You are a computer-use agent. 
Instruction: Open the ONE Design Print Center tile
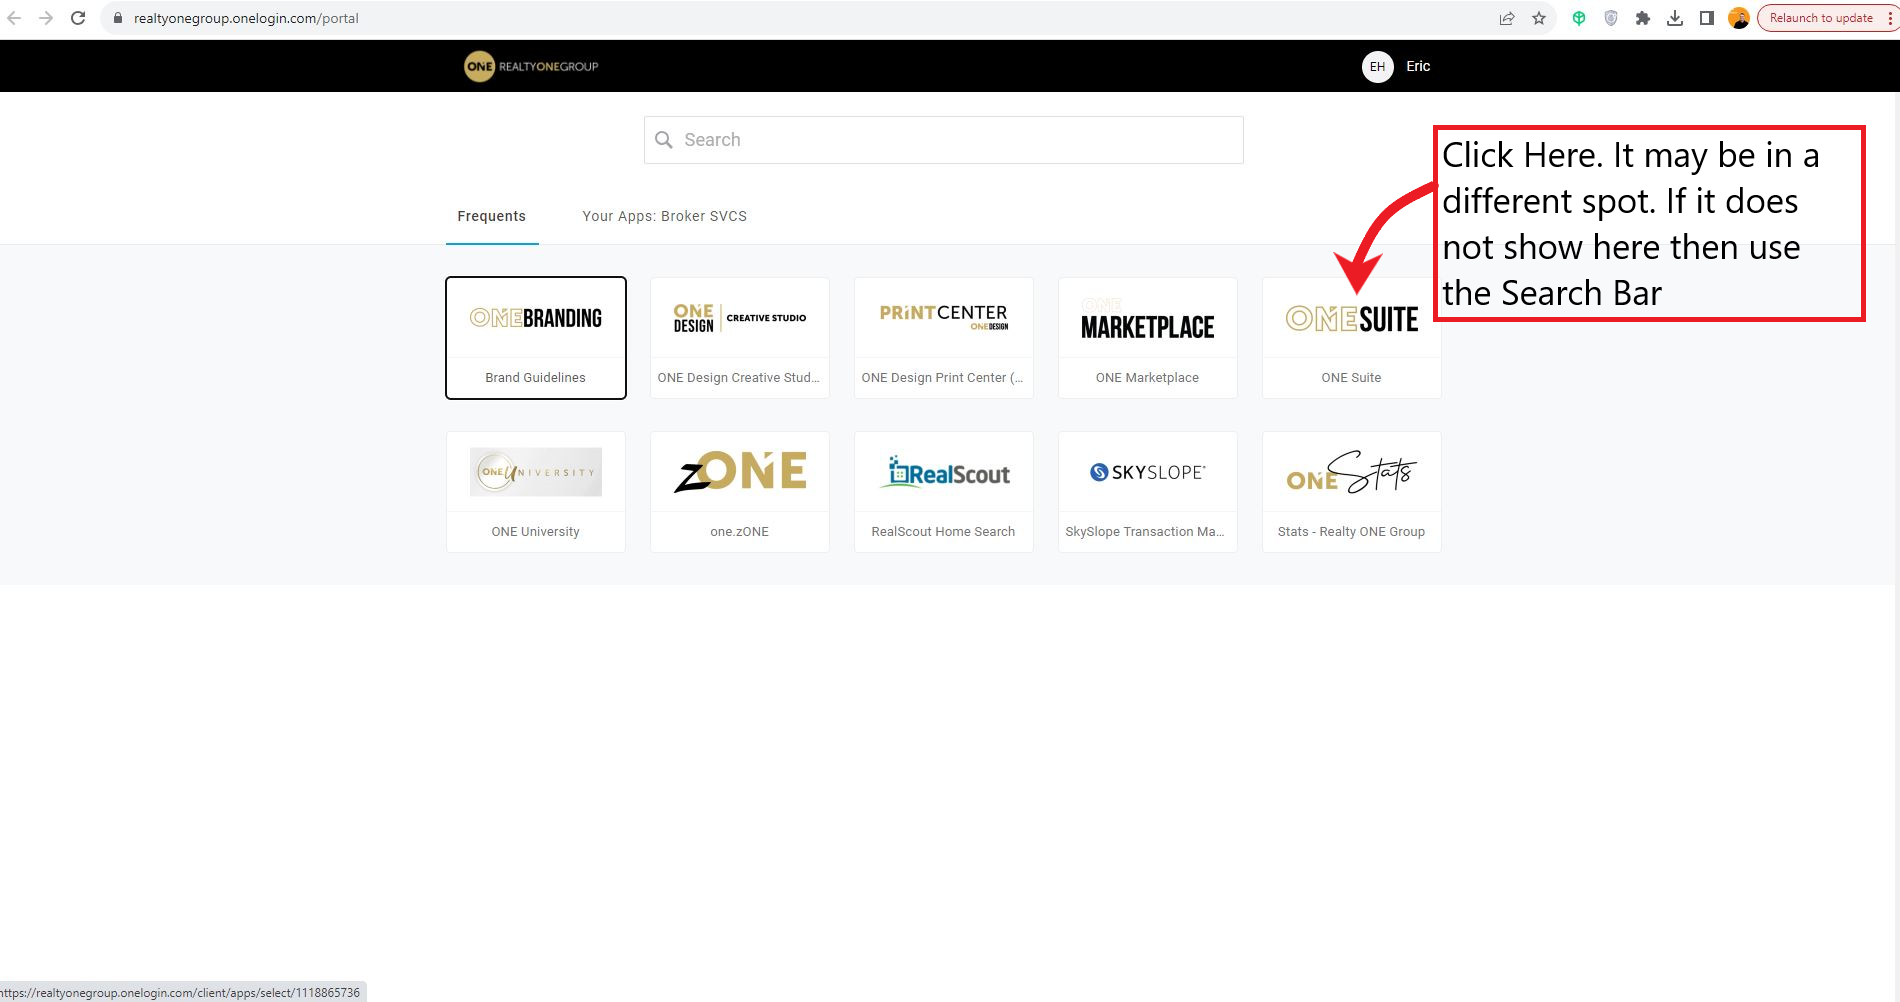coord(944,338)
